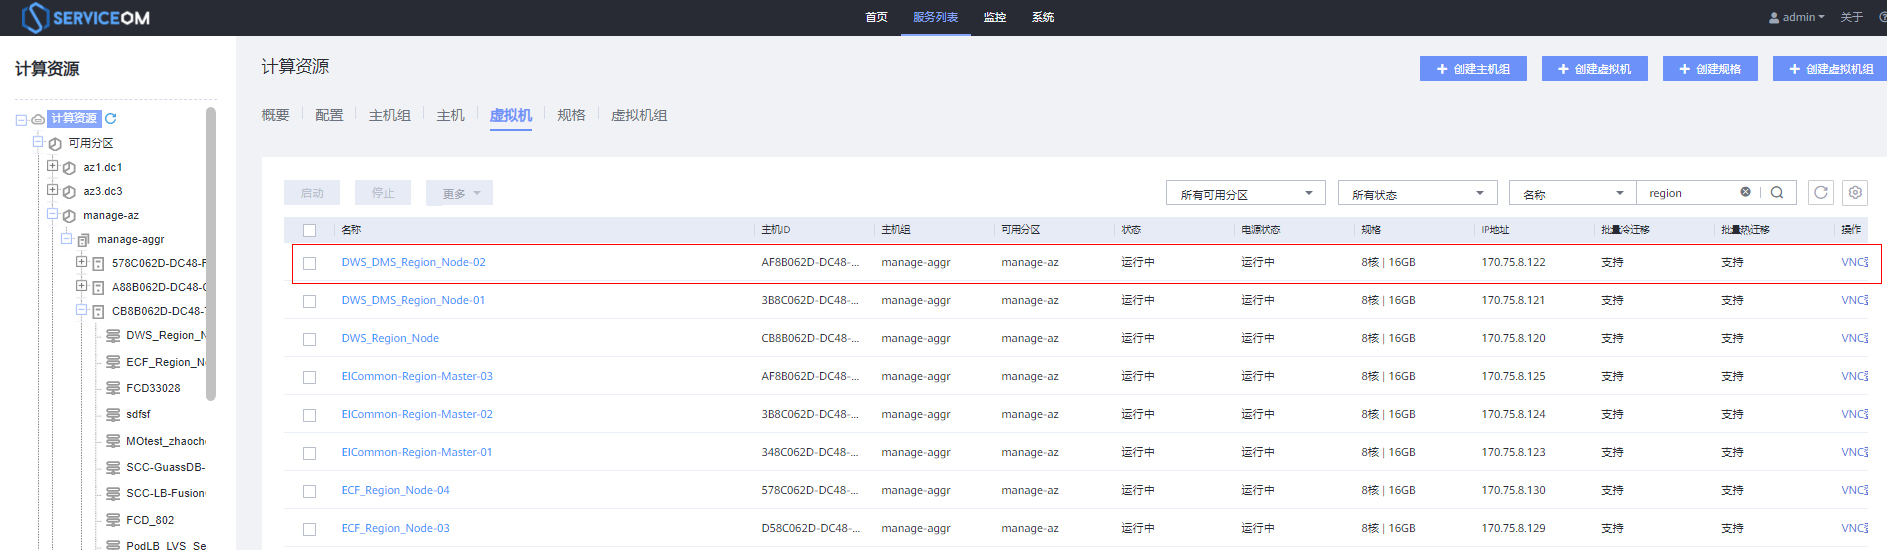Collapse the manage-az tree node
1887x550 pixels.
[x=52, y=214]
